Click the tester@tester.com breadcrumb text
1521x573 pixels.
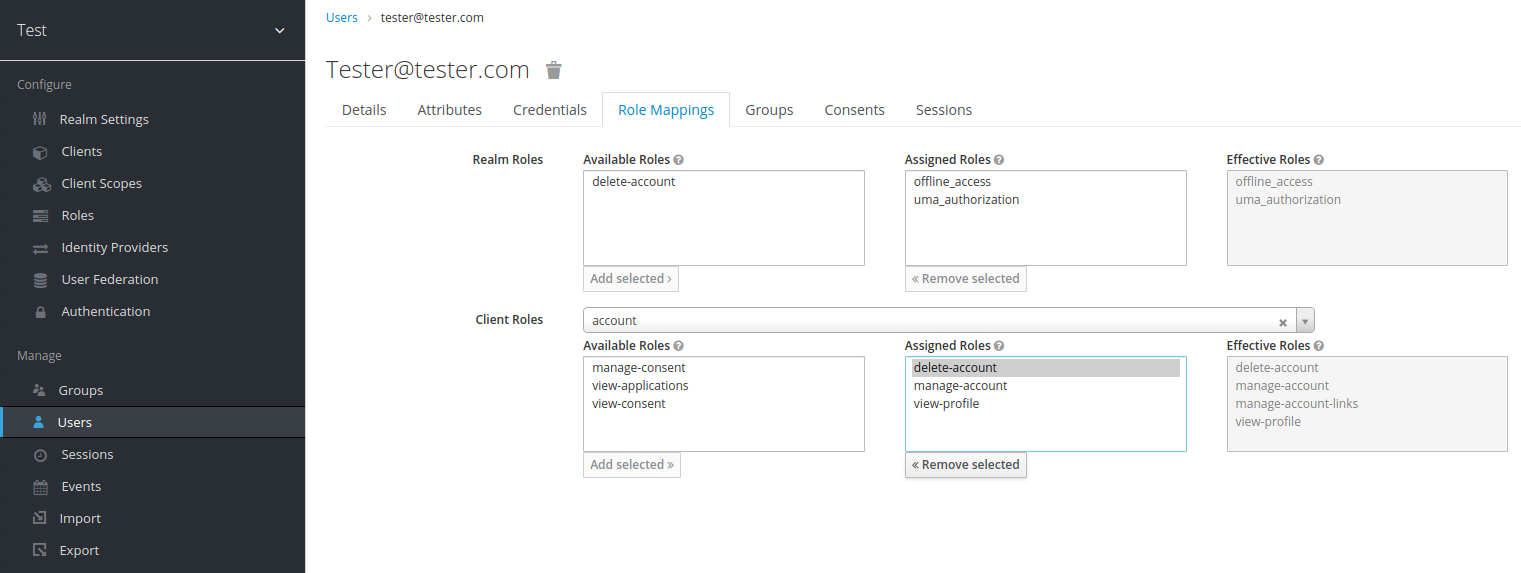[x=432, y=18]
